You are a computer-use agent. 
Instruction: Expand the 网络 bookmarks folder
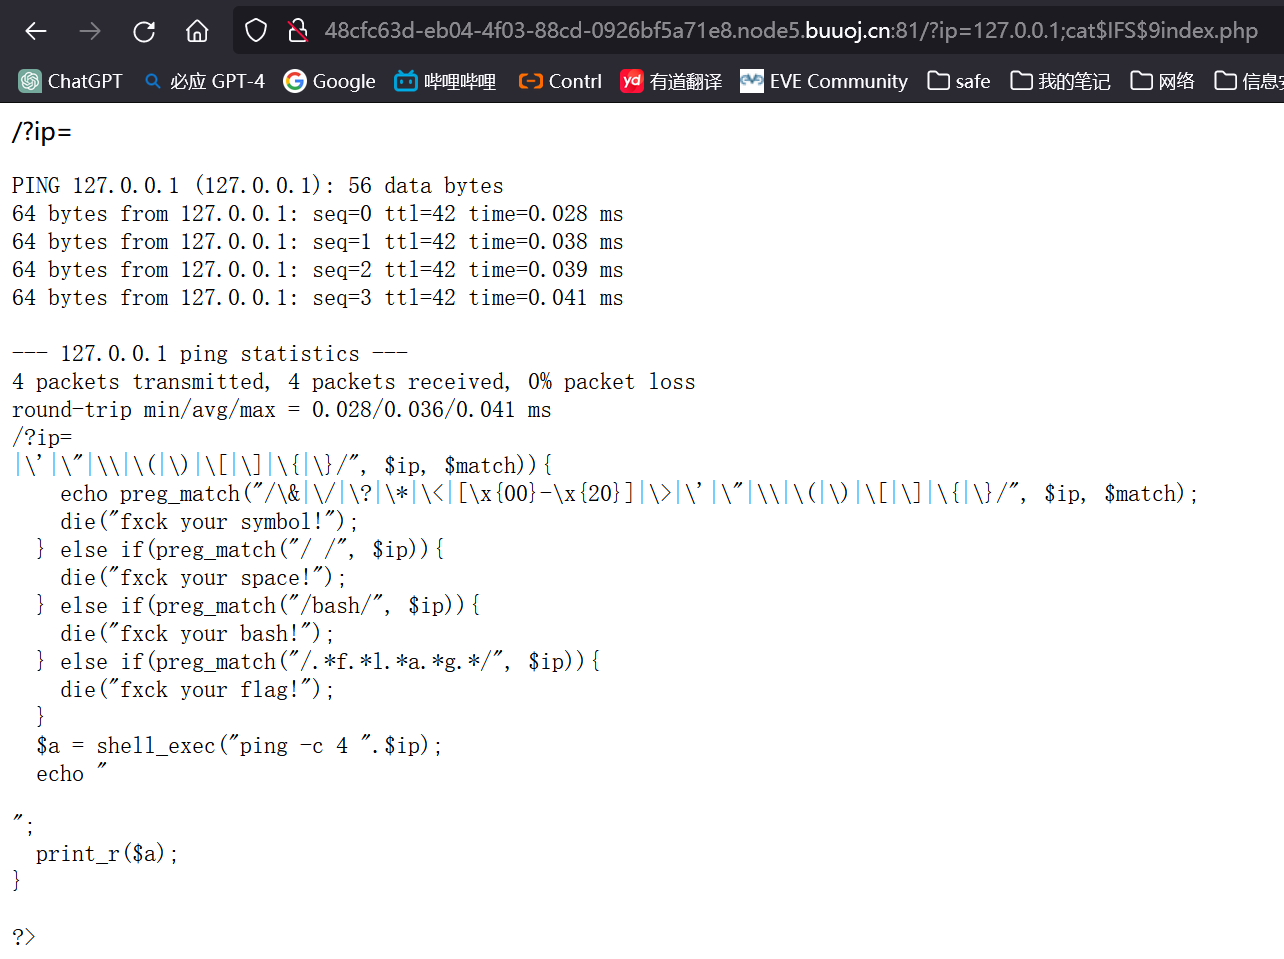coord(1162,81)
